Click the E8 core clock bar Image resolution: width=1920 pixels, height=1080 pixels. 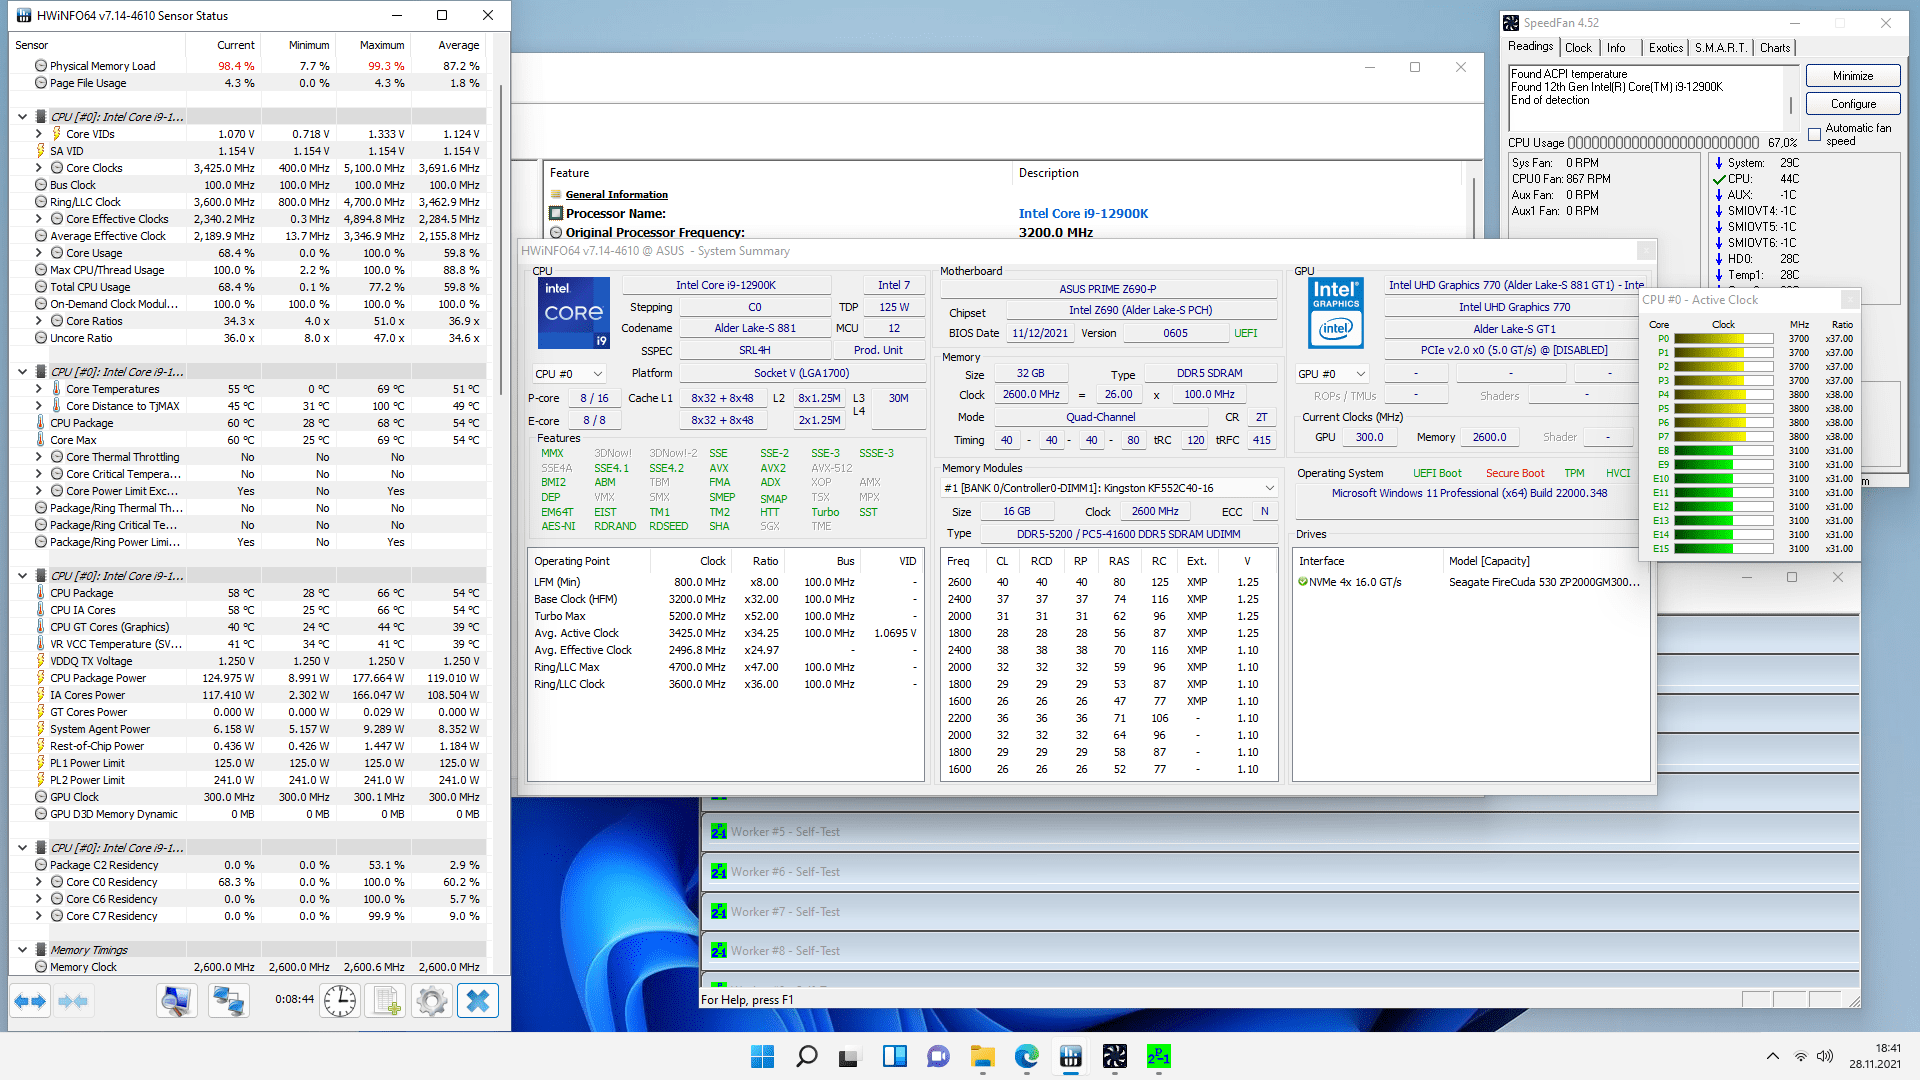(x=1724, y=451)
